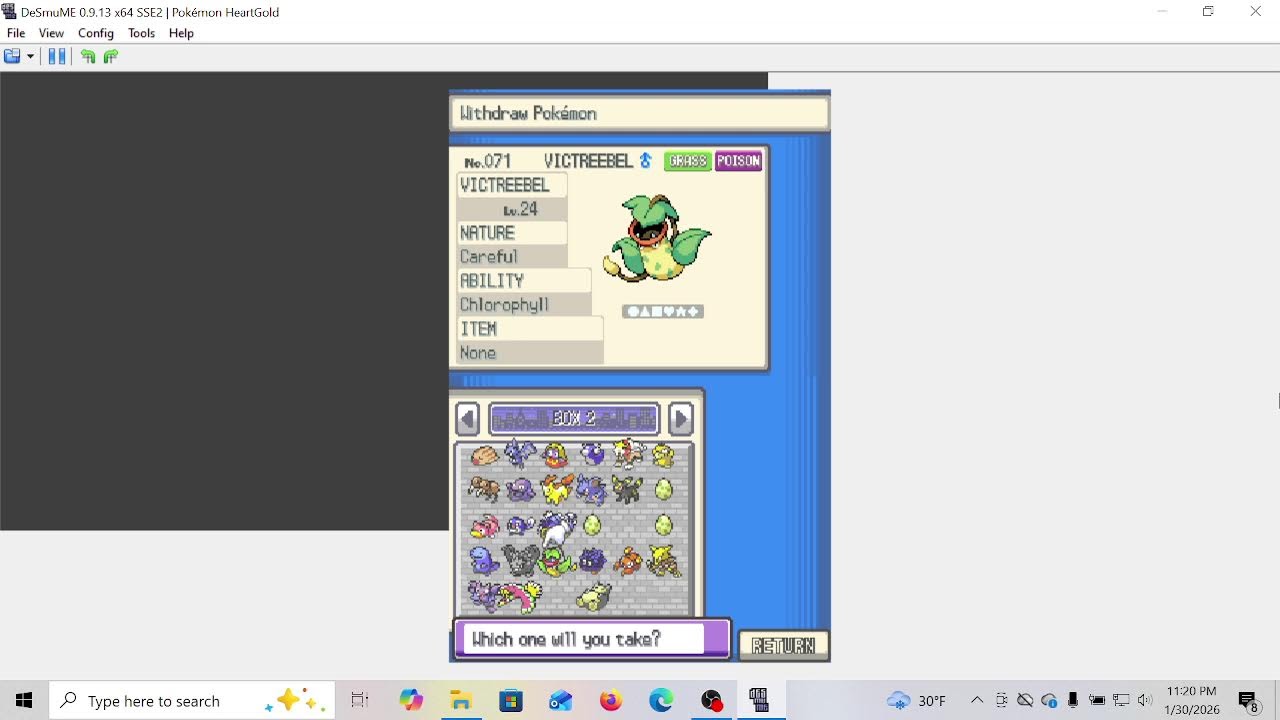Viewport: 1280px width, 720px height.
Task: Select the egg directly above Kadabra
Action: (663, 525)
